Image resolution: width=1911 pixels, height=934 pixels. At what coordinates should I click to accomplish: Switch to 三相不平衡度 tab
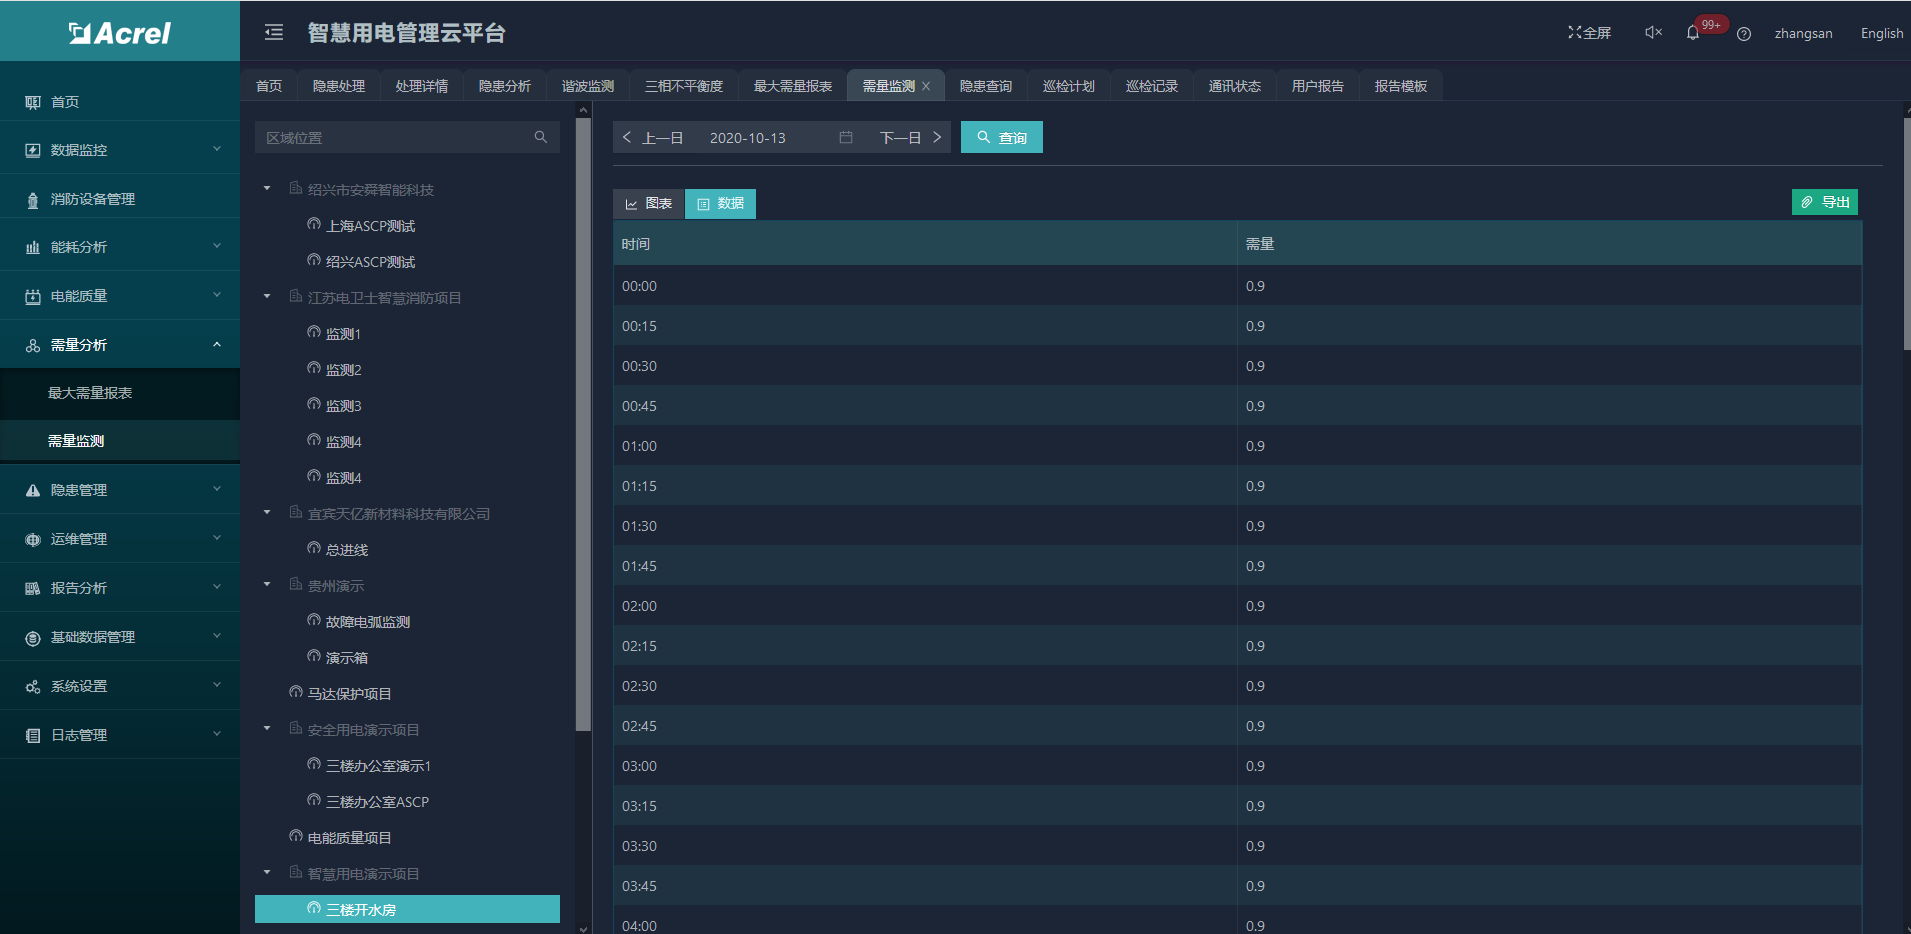coord(684,86)
